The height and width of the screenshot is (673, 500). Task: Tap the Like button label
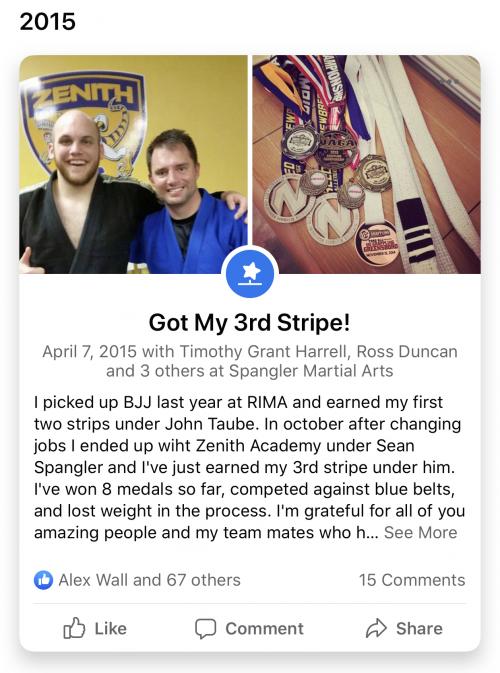[110, 629]
